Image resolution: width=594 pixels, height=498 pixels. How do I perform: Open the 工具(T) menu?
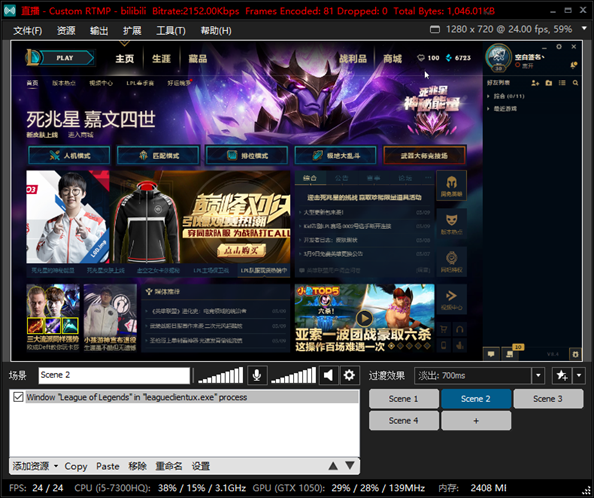coord(171,31)
